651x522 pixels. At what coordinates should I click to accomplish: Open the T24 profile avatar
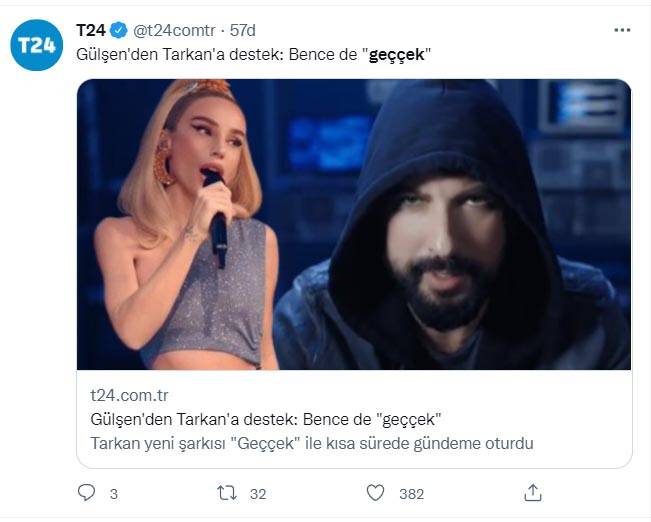[x=37, y=46]
